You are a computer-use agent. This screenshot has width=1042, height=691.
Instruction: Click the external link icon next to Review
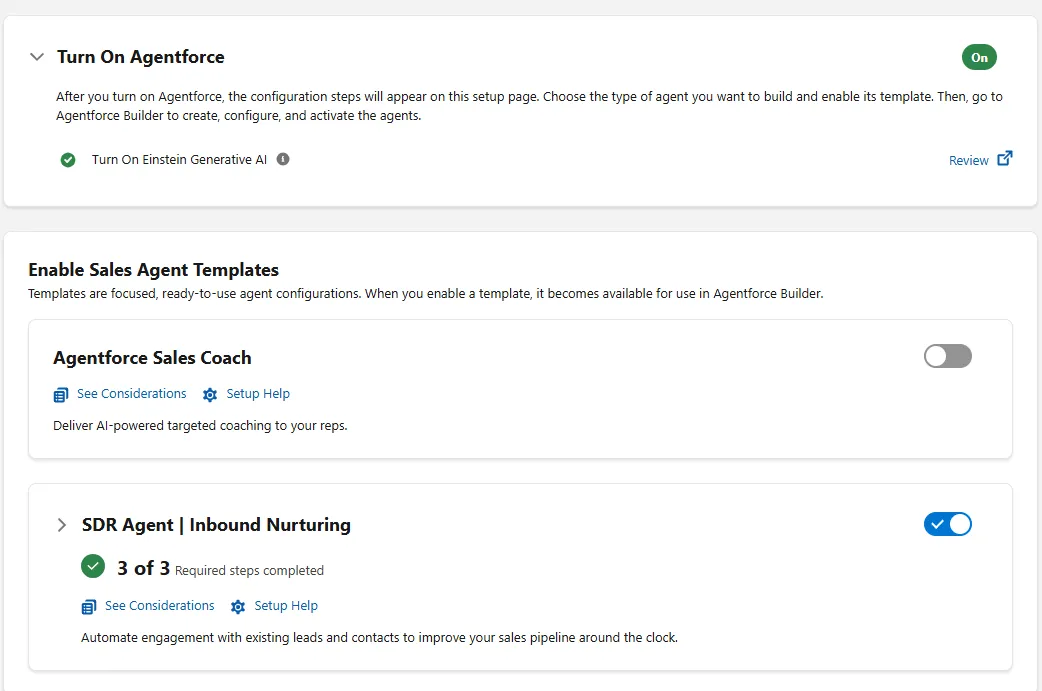(1005, 158)
